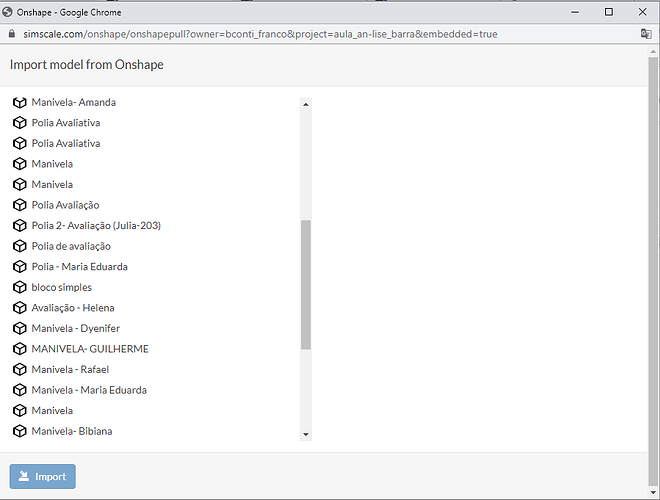Select the Manivela - Dyenifer model
Viewport: 660px width, 500px height.
point(76,328)
